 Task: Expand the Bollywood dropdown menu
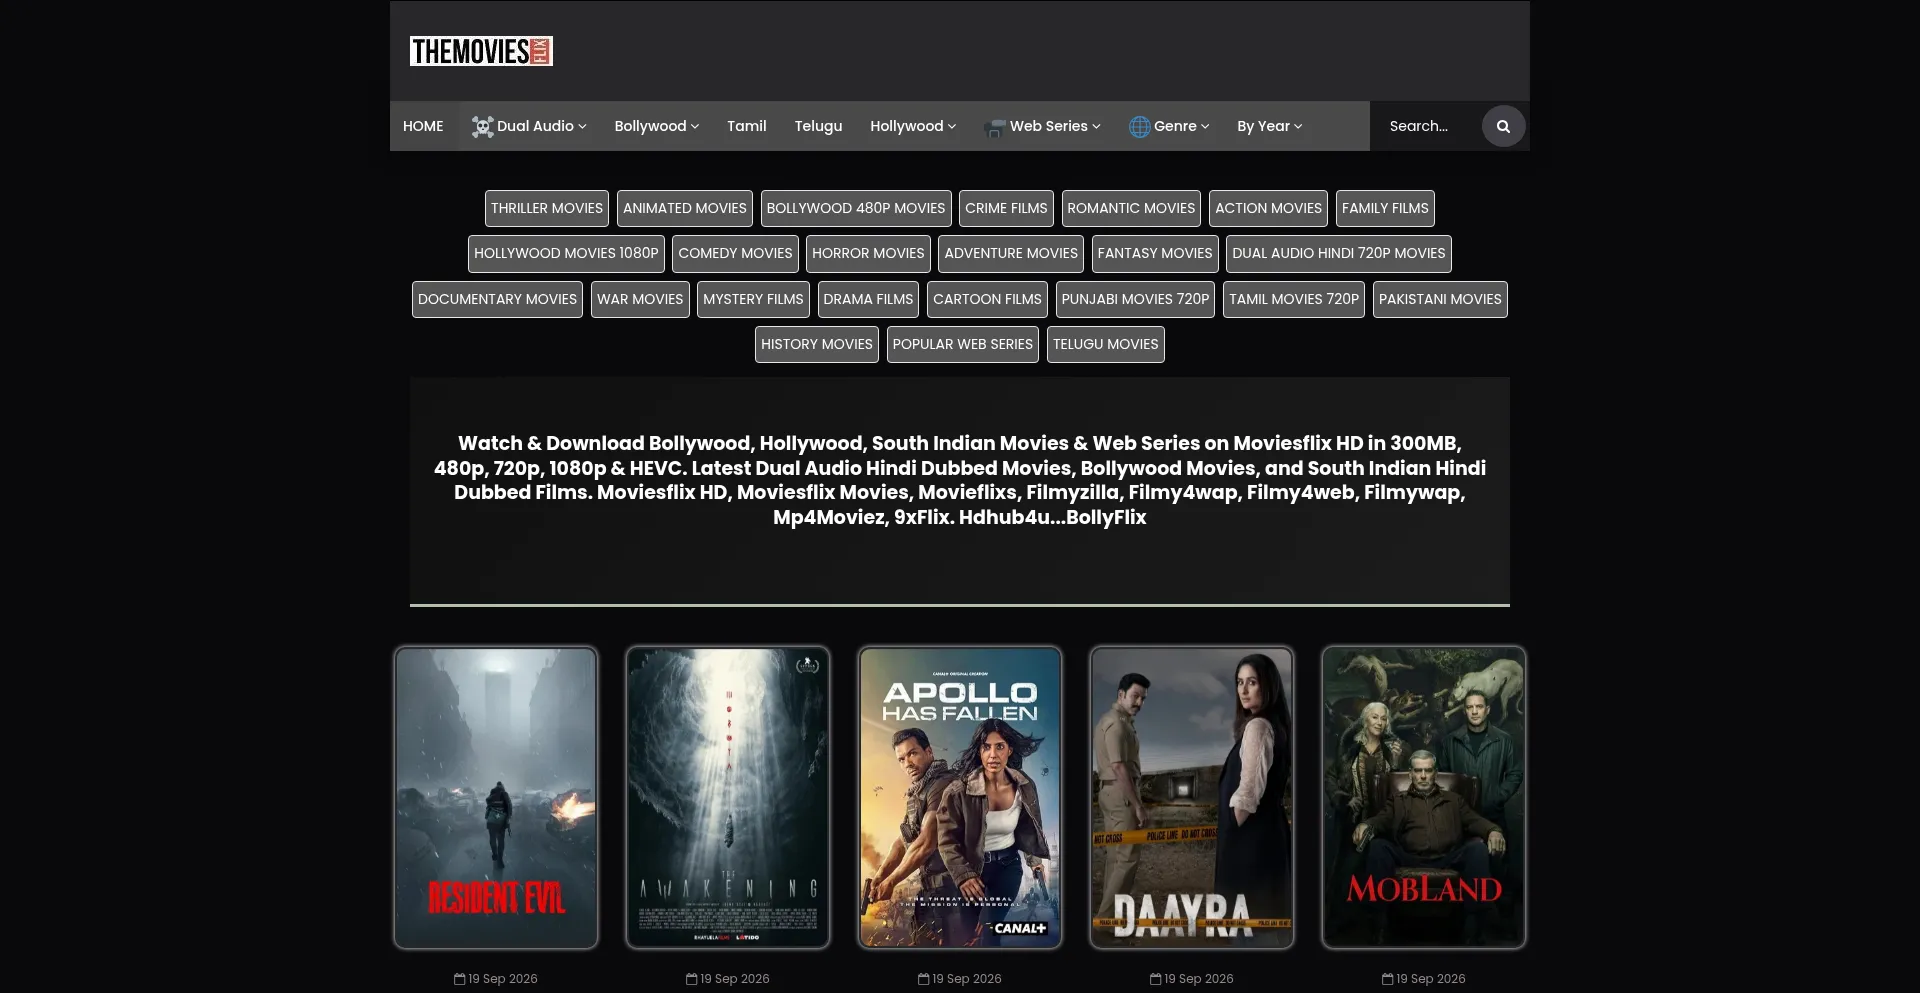pos(657,126)
